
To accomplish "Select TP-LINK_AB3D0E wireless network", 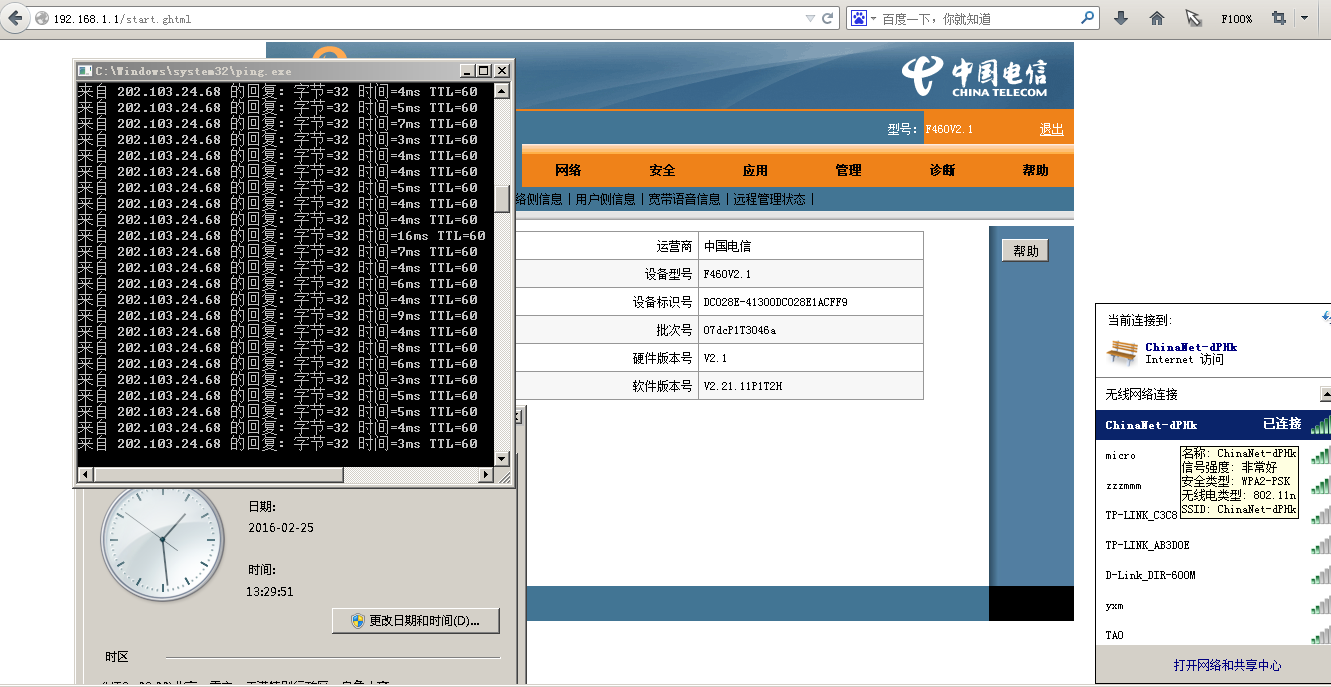I will pos(1147,546).
